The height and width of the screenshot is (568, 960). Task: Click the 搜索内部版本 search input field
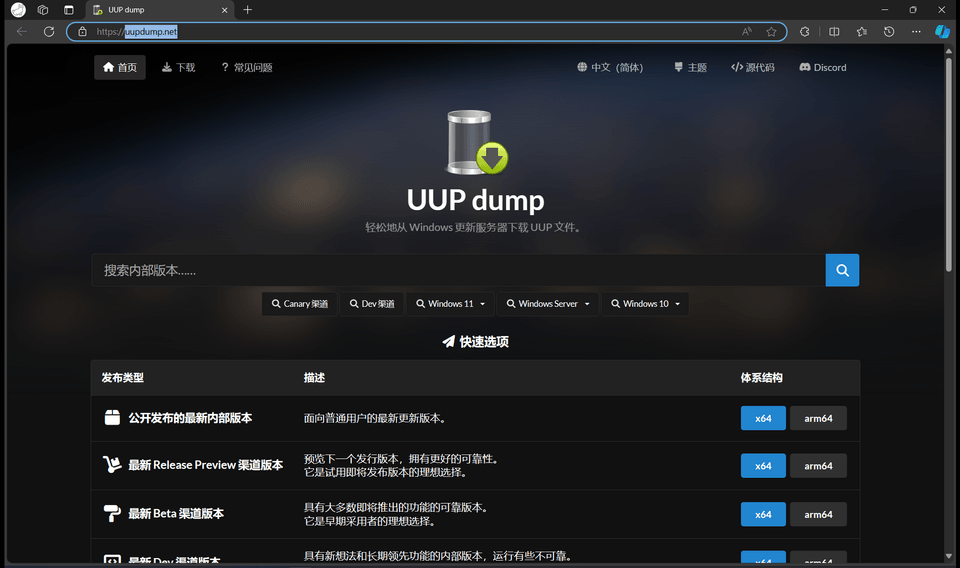(x=458, y=270)
